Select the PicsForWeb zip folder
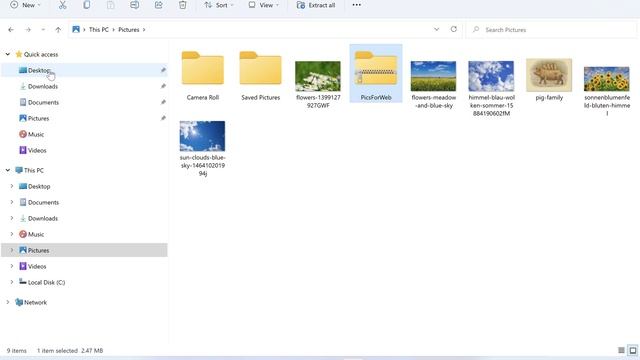Screen dimensions: 640x360 [376, 74]
